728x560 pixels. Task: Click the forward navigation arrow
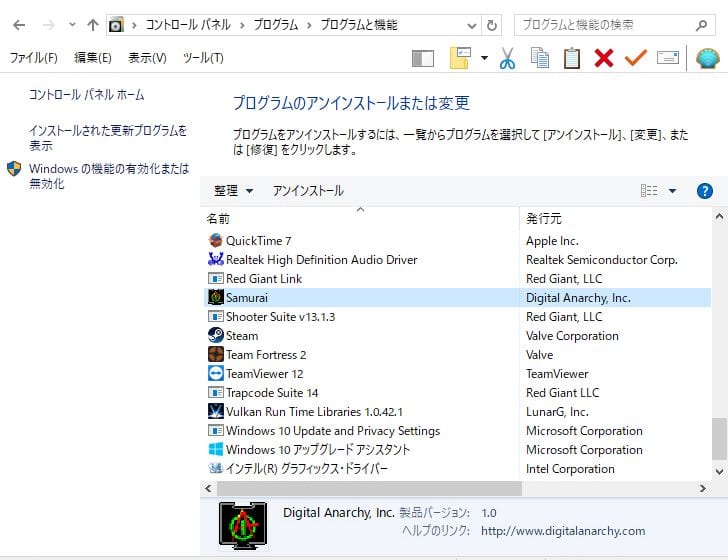[x=48, y=25]
